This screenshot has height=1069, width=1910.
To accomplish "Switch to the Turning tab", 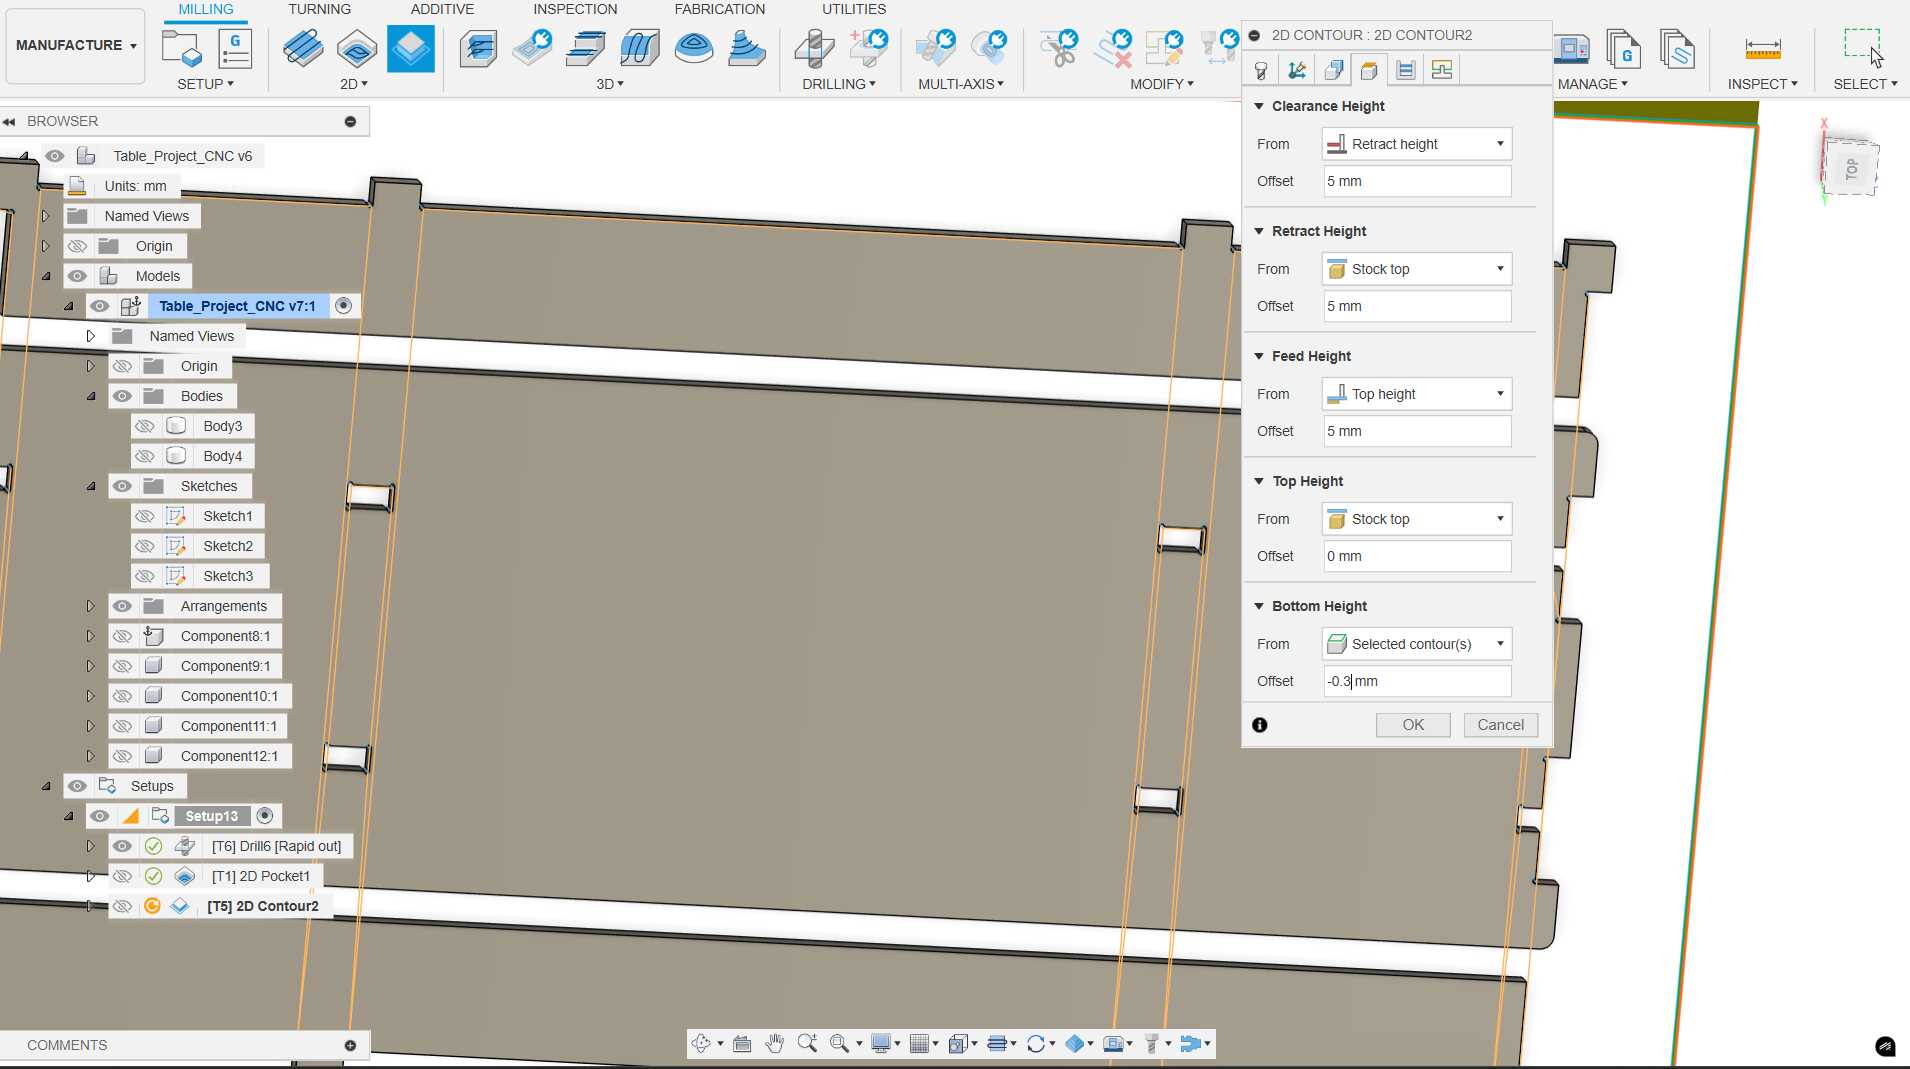I will [x=319, y=9].
